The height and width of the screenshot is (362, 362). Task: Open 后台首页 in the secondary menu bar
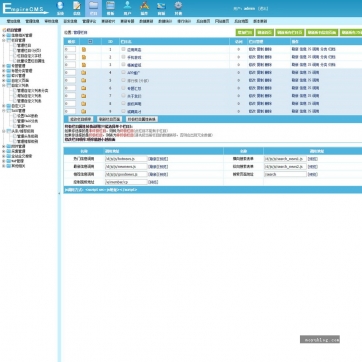(x=203, y=21)
